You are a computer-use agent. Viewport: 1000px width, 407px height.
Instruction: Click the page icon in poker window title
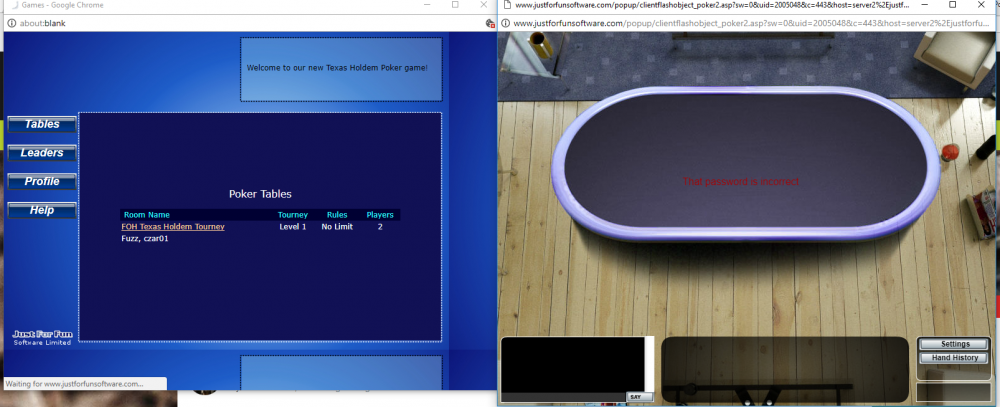pyautogui.click(x=506, y=4)
